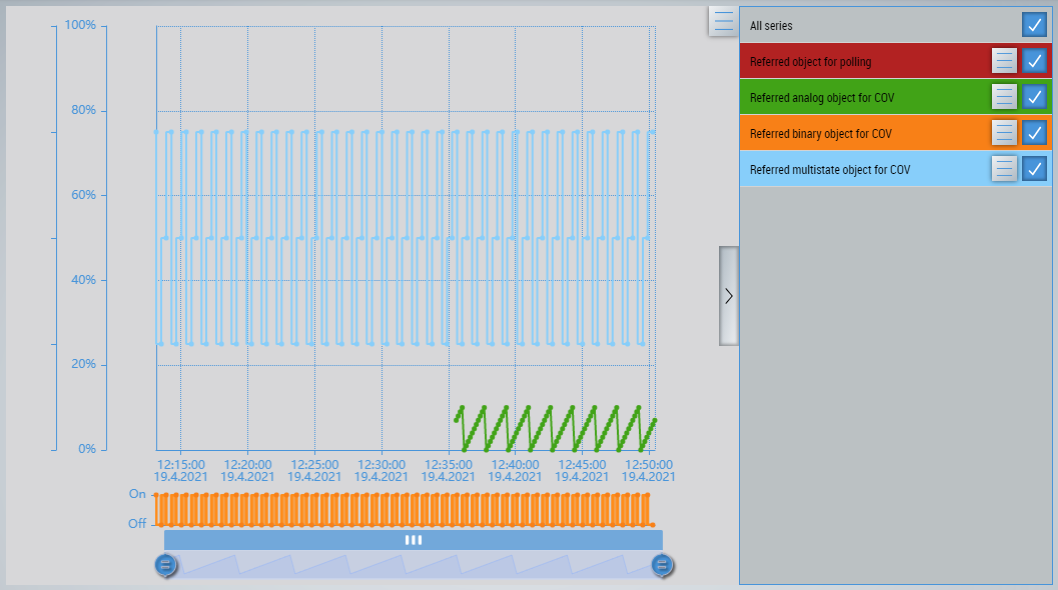Uncheck the All series checkbox
The height and width of the screenshot is (590, 1058).
[1034, 25]
